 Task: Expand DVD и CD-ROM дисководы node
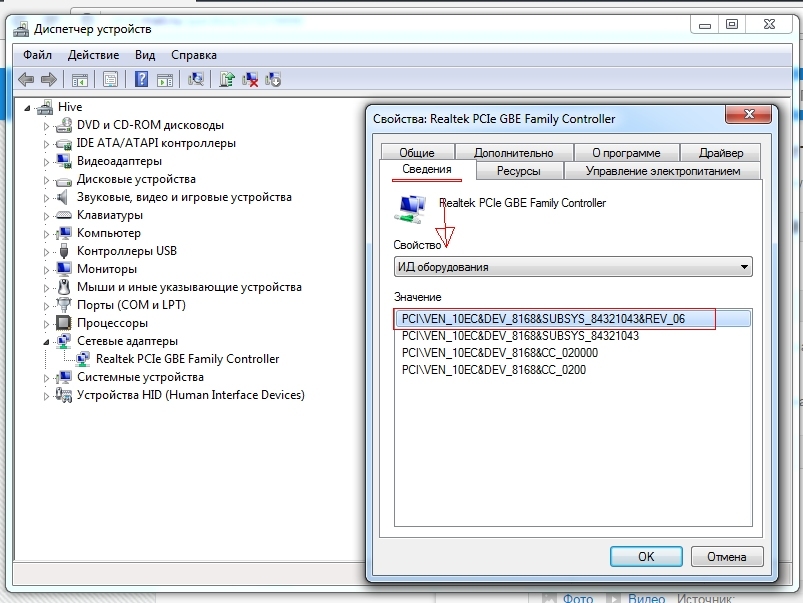click(46, 126)
